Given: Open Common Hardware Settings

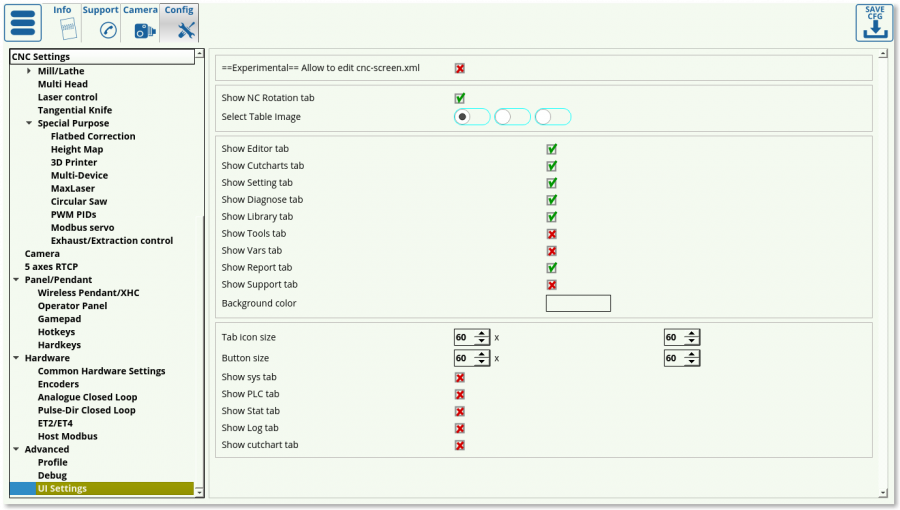Looking at the screenshot, I should coord(102,371).
